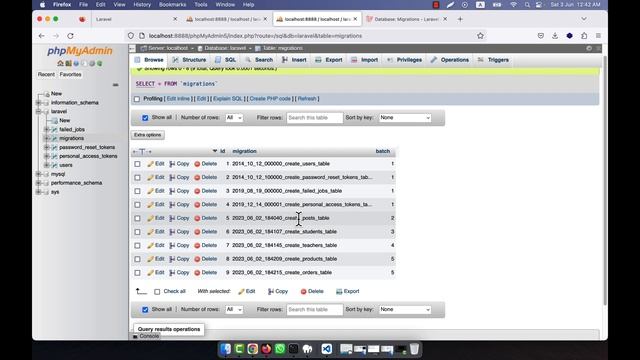Click Edit inline link
This screenshot has height=360, width=640.
tap(178, 99)
